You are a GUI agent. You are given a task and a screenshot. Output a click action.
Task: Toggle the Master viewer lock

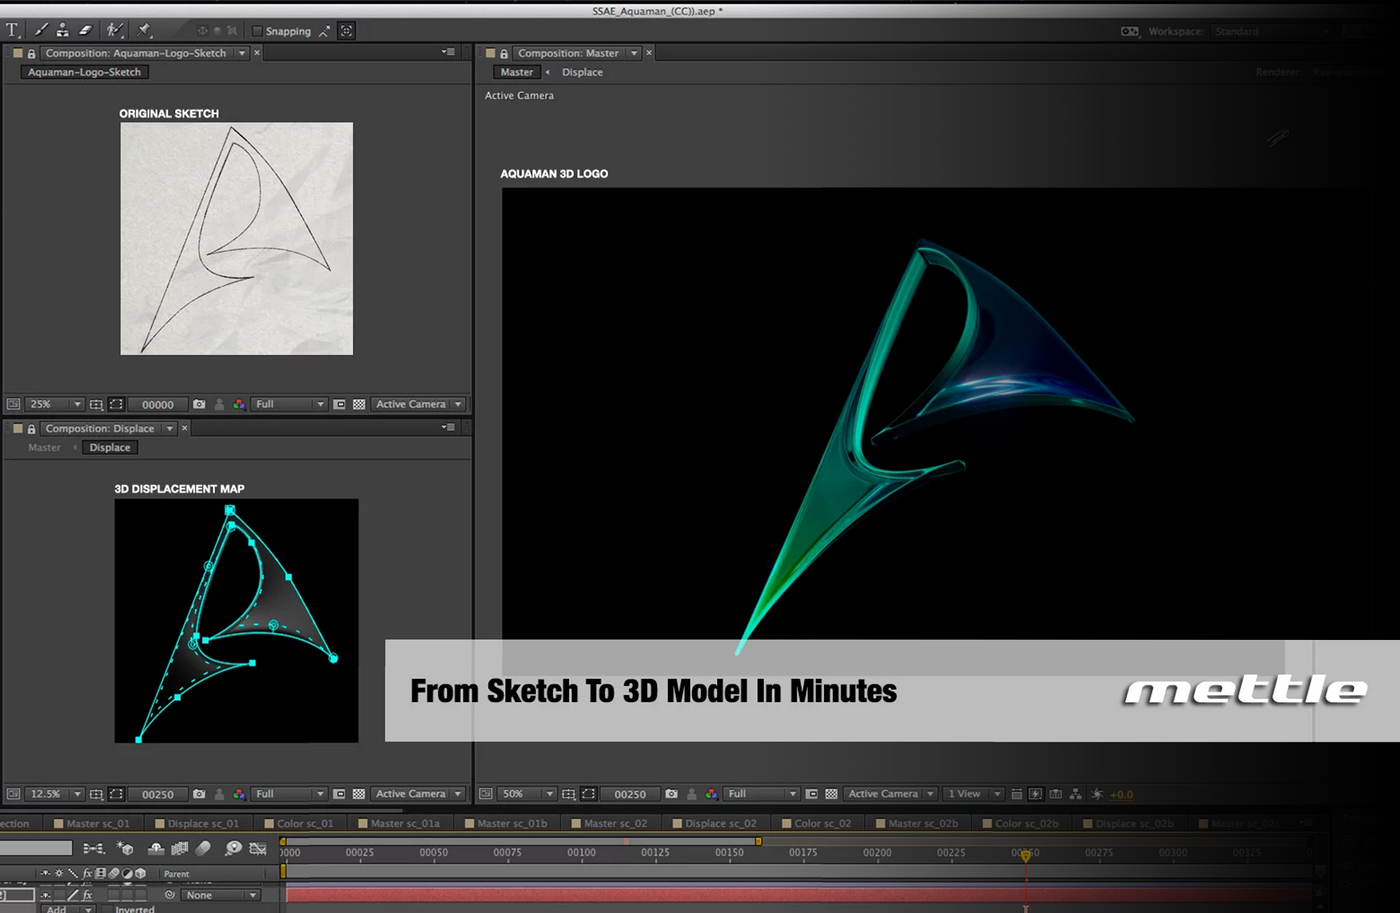(504, 53)
